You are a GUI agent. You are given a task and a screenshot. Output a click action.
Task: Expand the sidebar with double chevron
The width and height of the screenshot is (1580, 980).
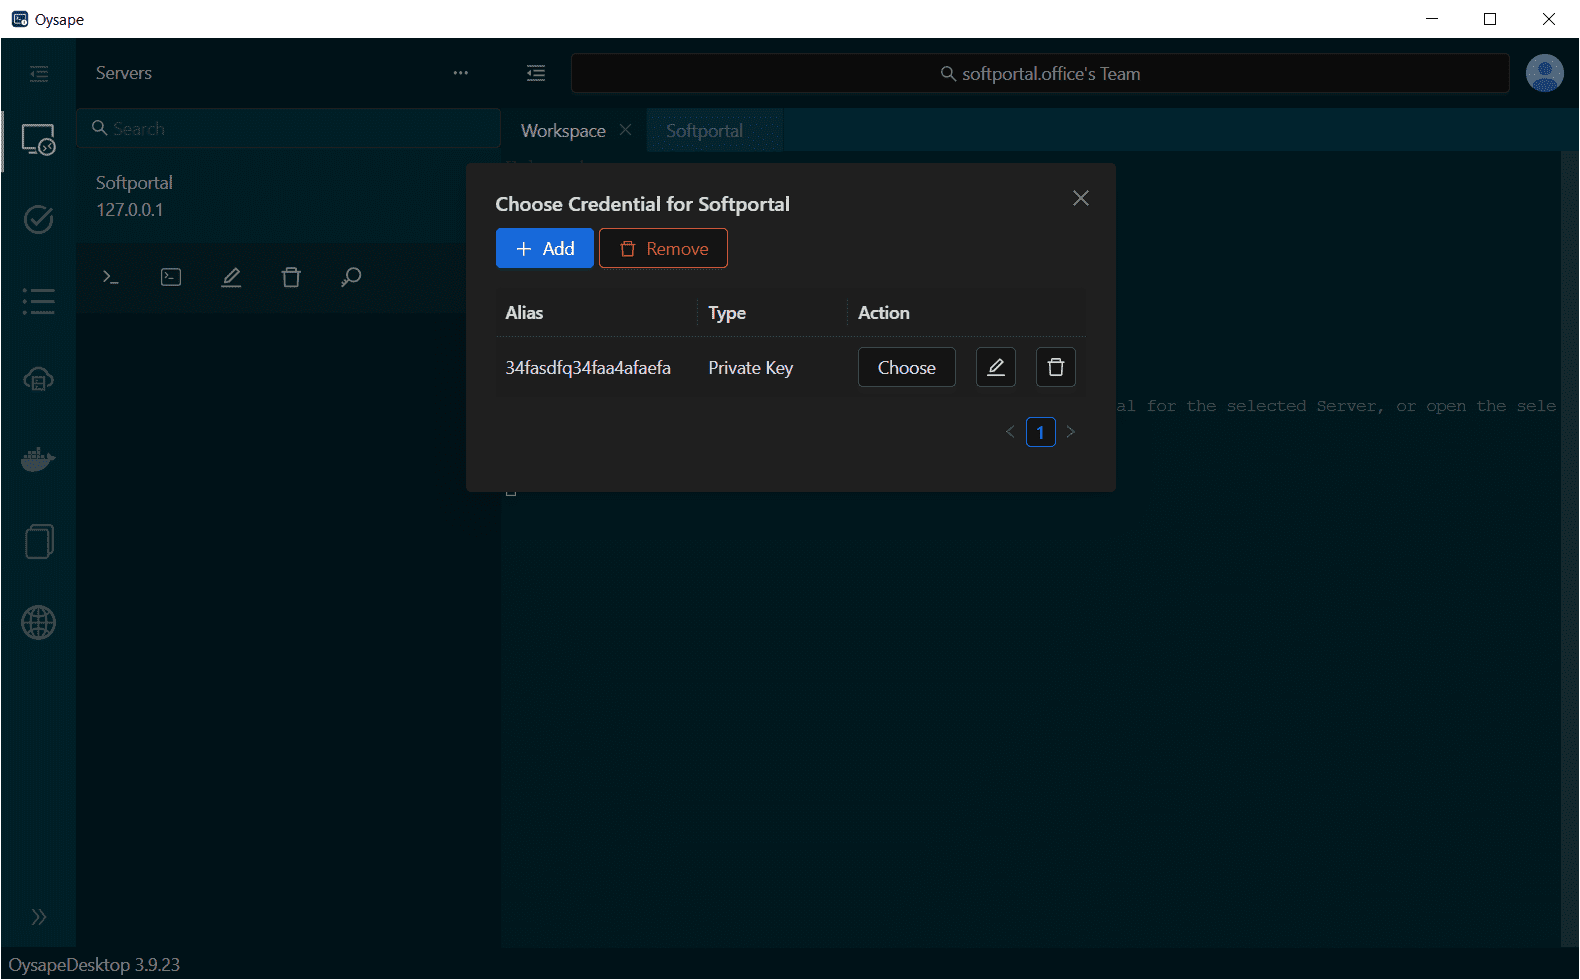coord(38,917)
